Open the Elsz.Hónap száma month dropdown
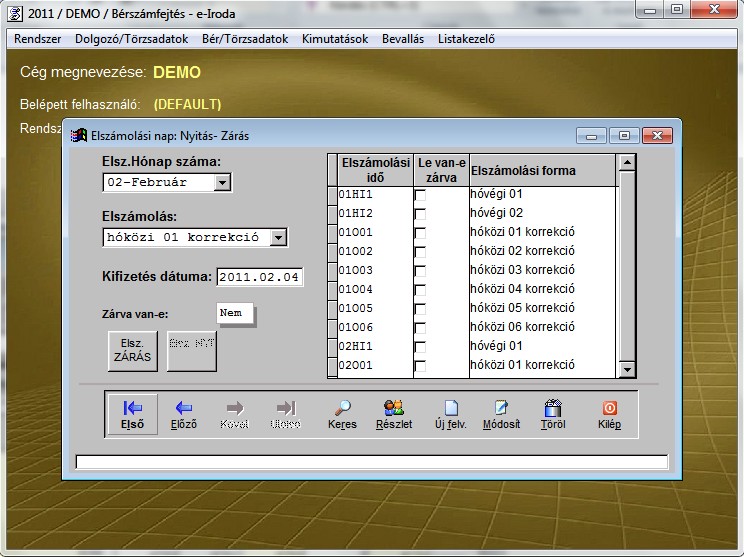Image resolution: width=744 pixels, height=557 pixels. click(223, 182)
